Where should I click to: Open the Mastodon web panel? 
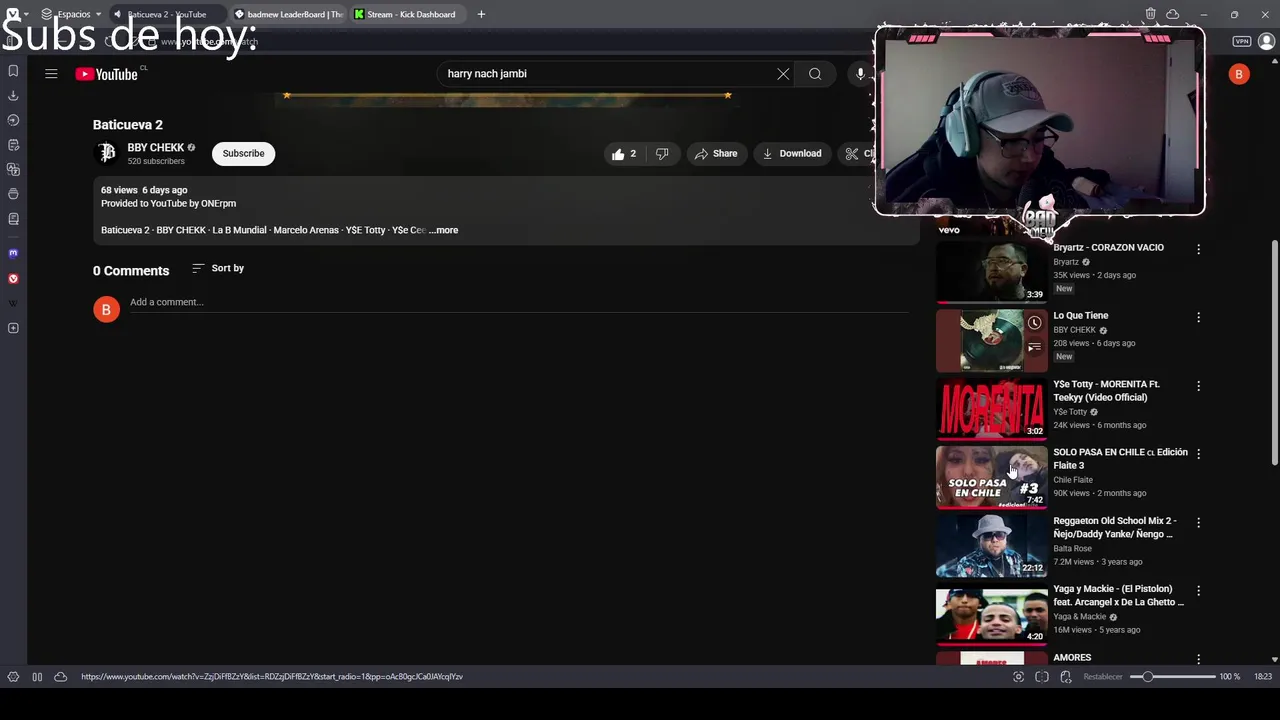coord(13,254)
